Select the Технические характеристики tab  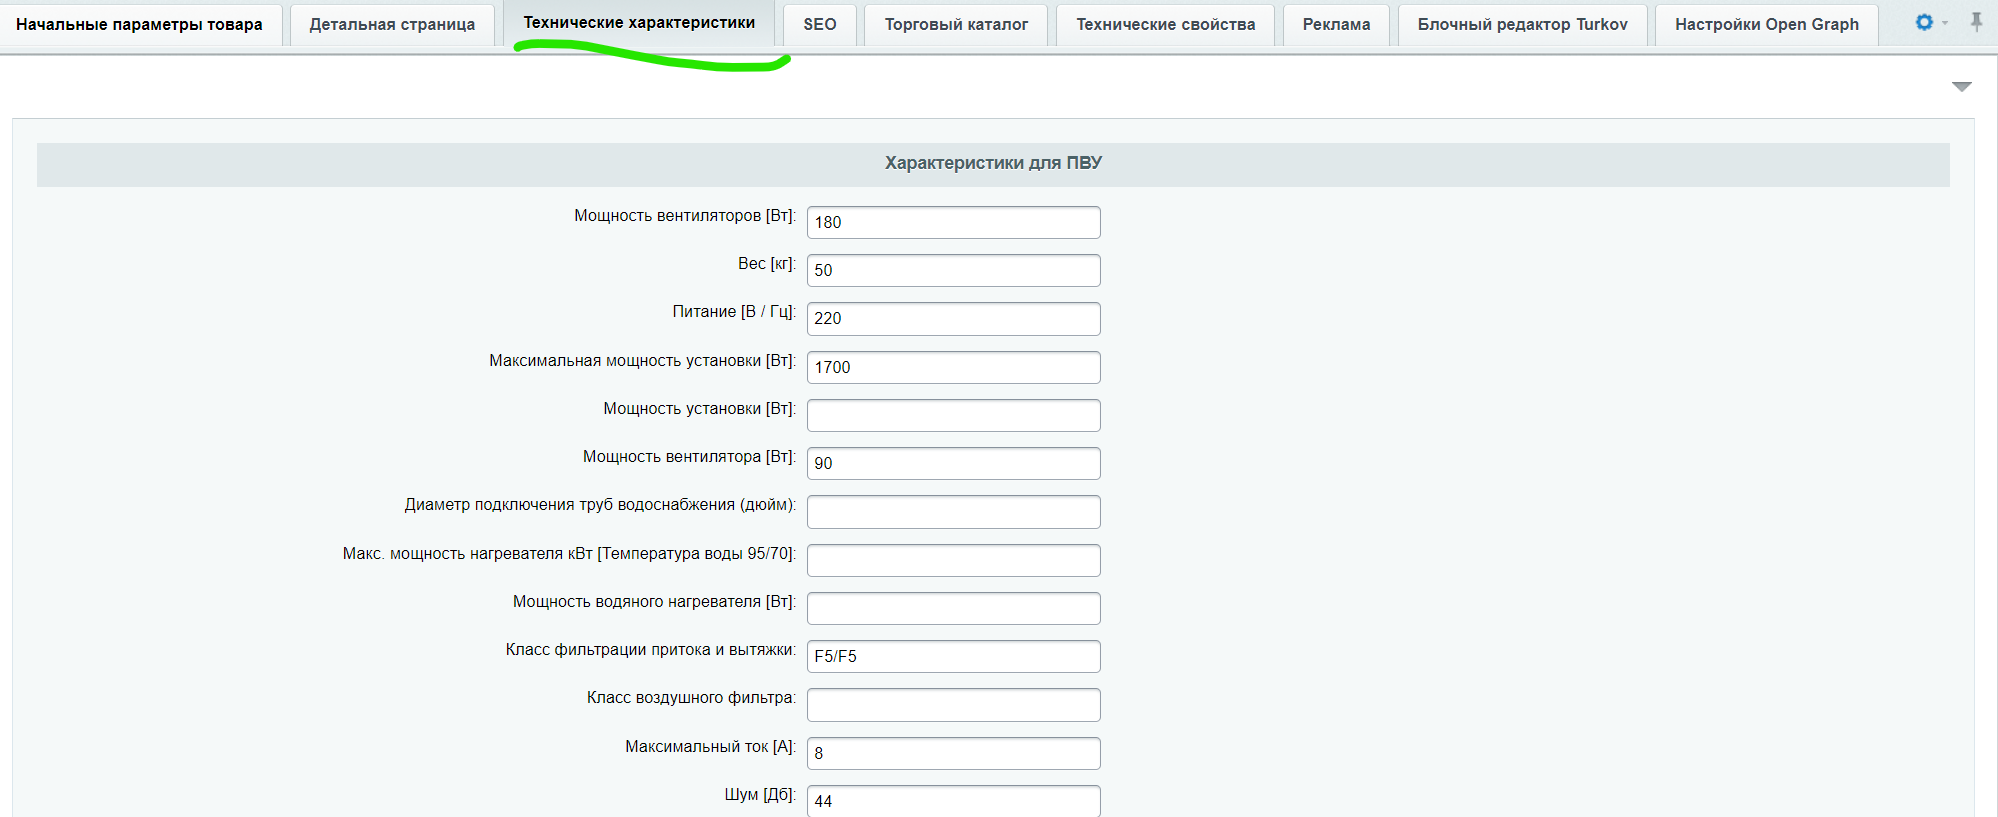click(639, 23)
